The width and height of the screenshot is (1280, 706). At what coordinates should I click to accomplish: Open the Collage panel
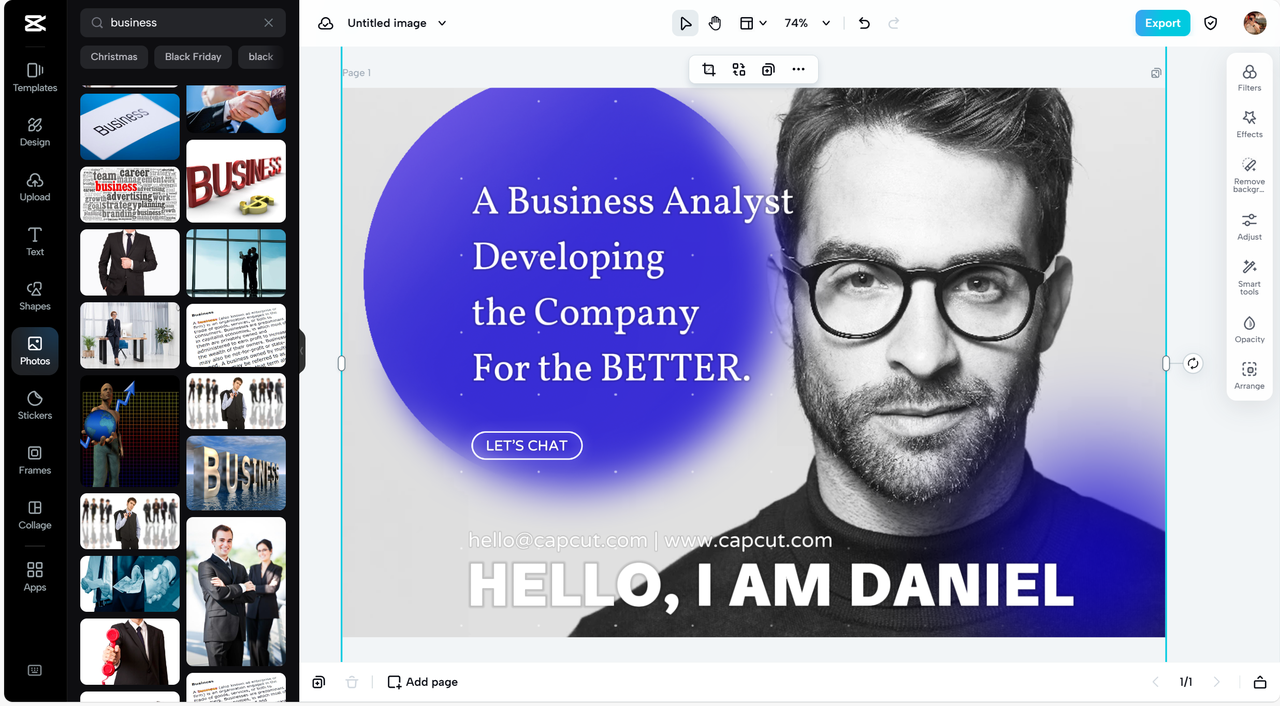coord(35,515)
